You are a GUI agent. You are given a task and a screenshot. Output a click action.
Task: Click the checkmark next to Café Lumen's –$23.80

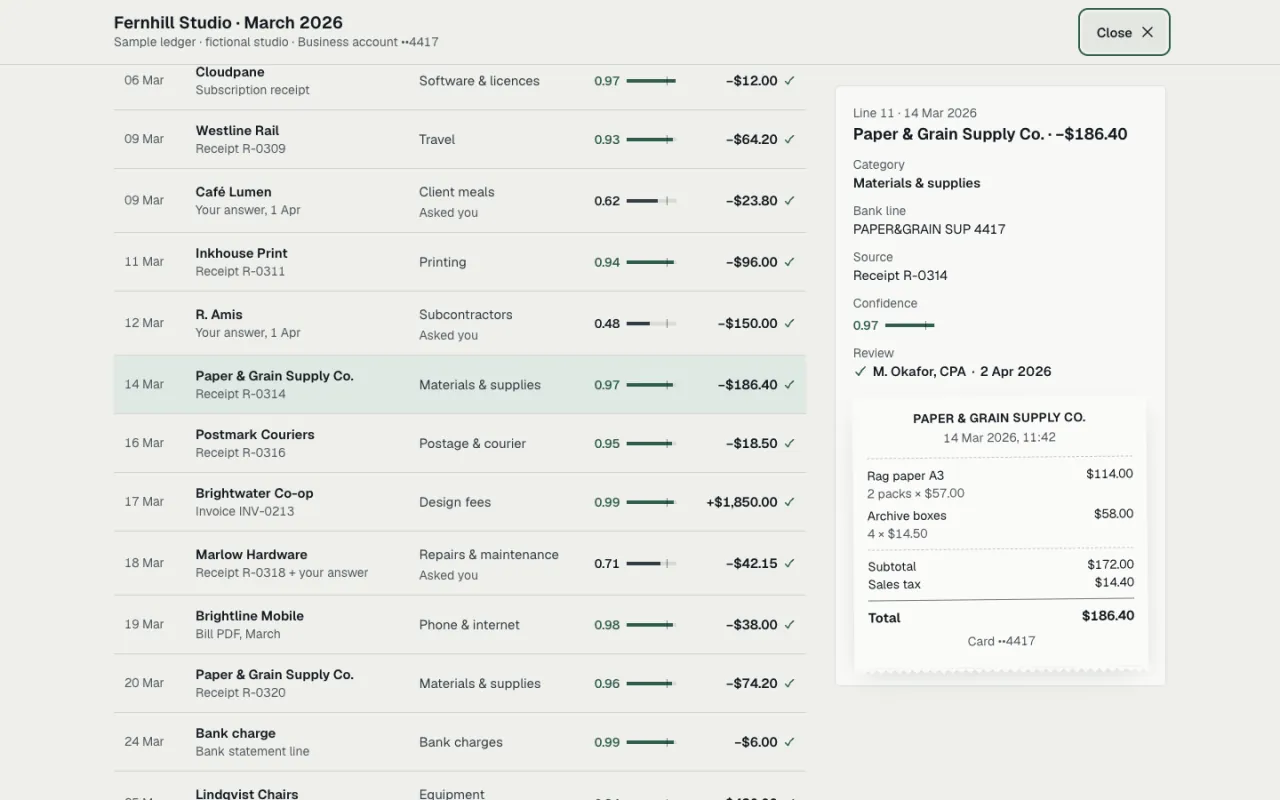pos(790,201)
